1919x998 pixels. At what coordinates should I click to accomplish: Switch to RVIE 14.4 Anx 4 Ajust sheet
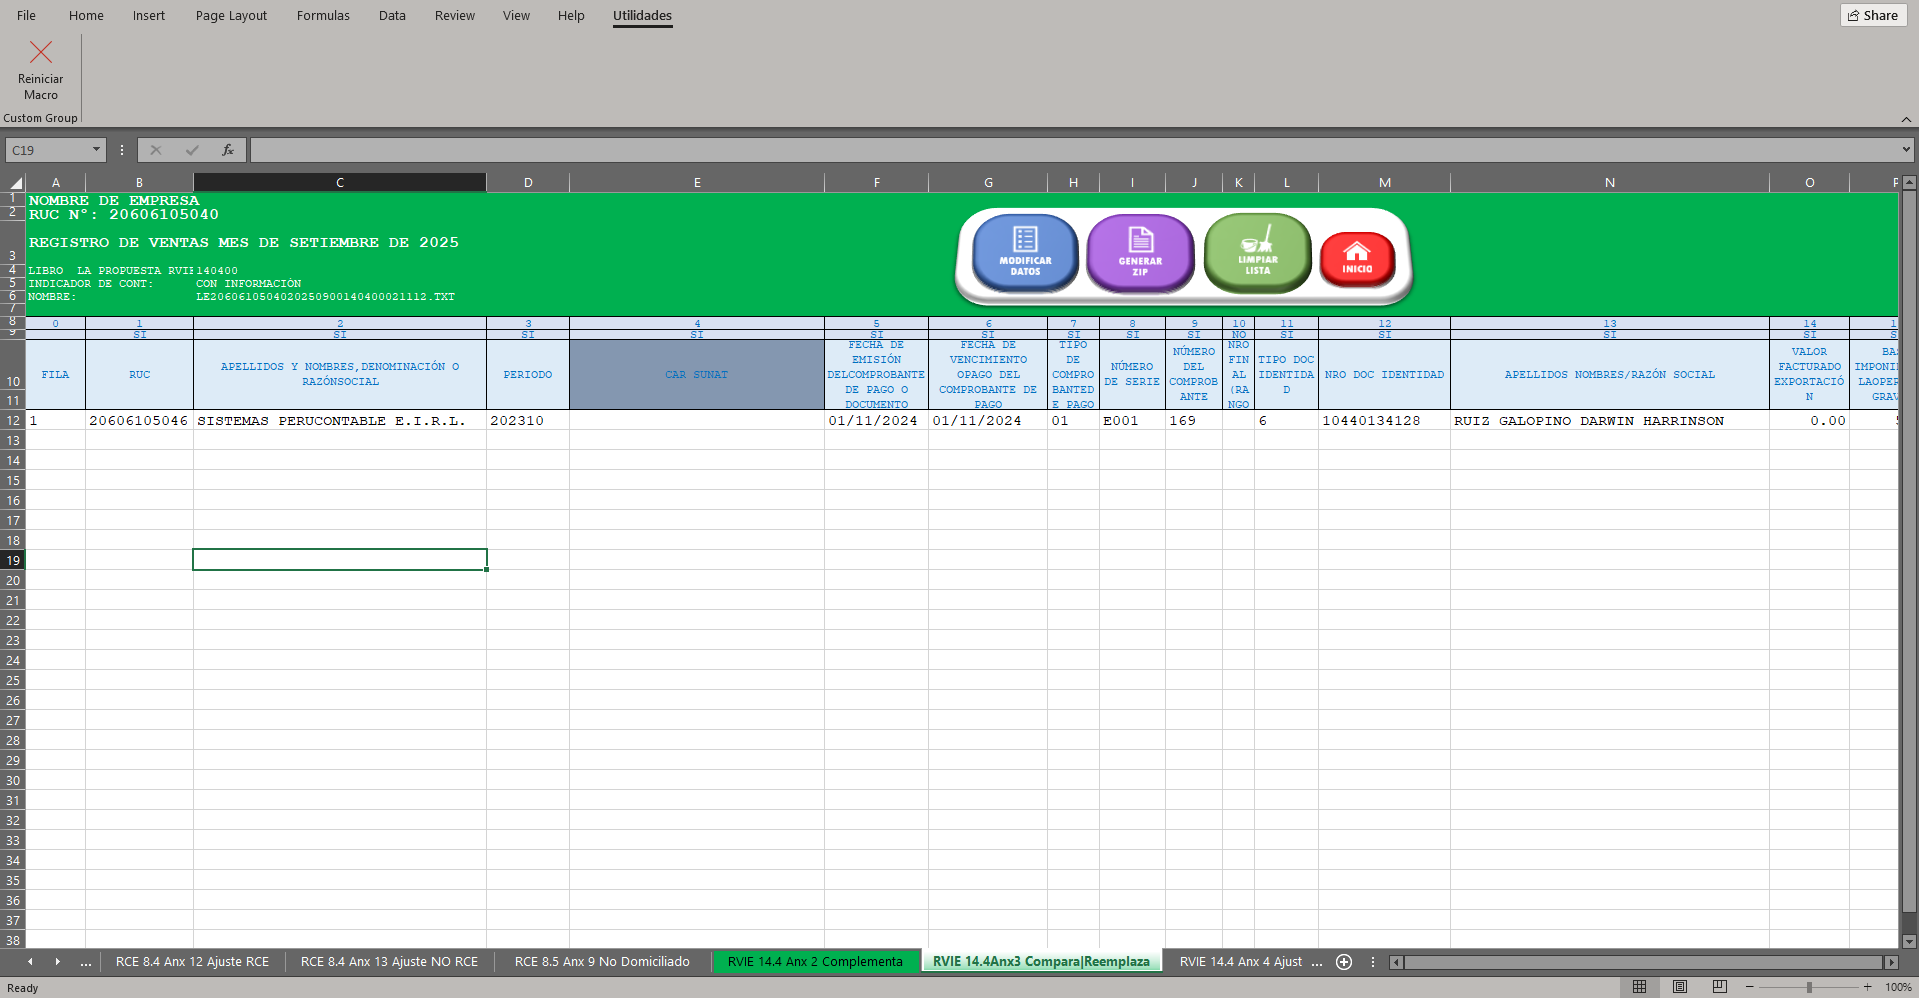click(x=1240, y=962)
